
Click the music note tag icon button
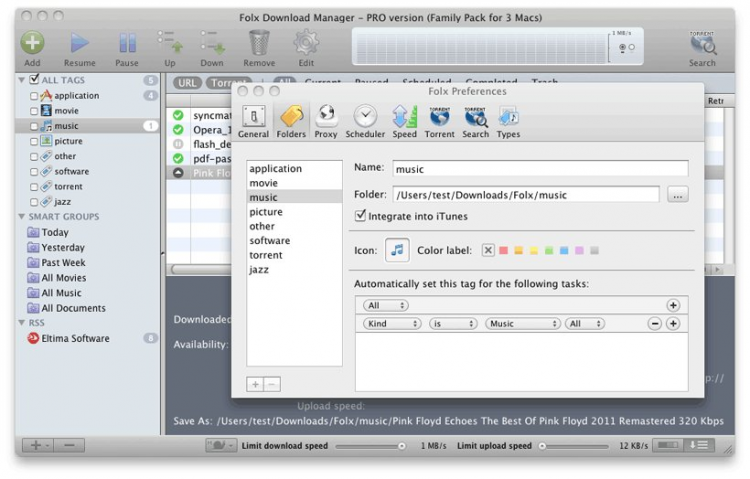397,250
